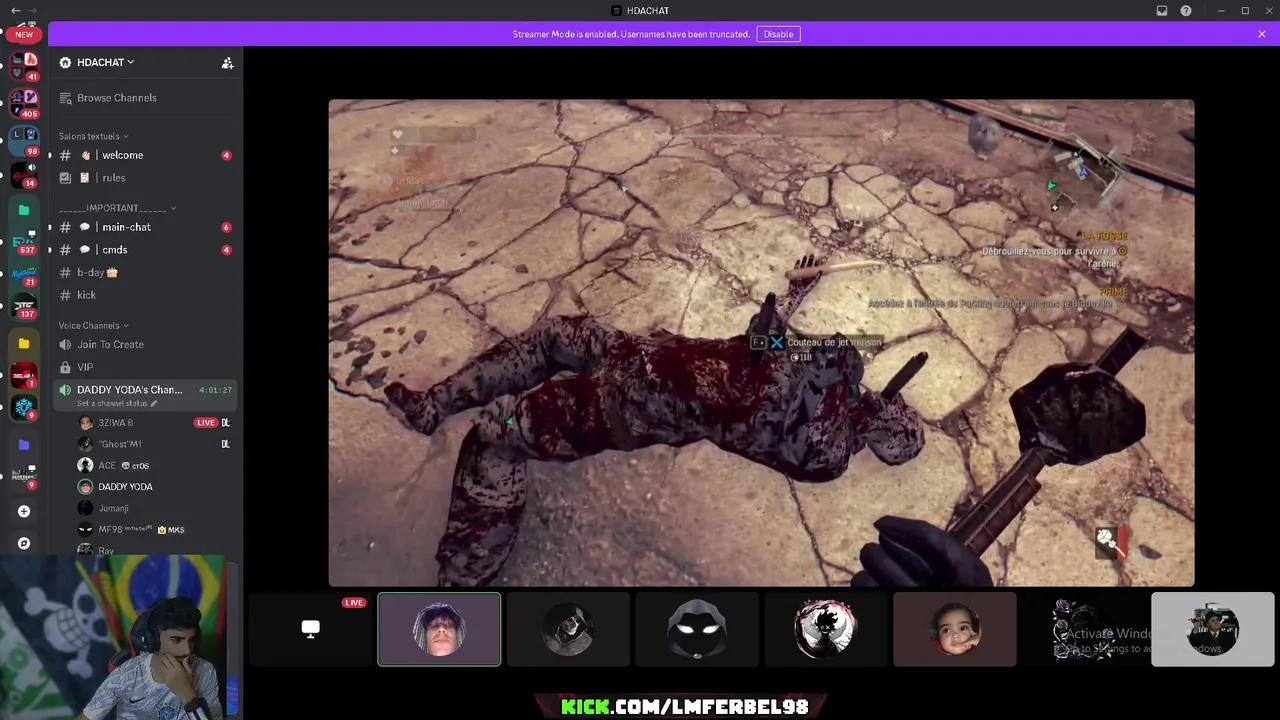This screenshot has width=1280, height=720.
Task: Select voice member Jumanji
Action: (153, 508)
